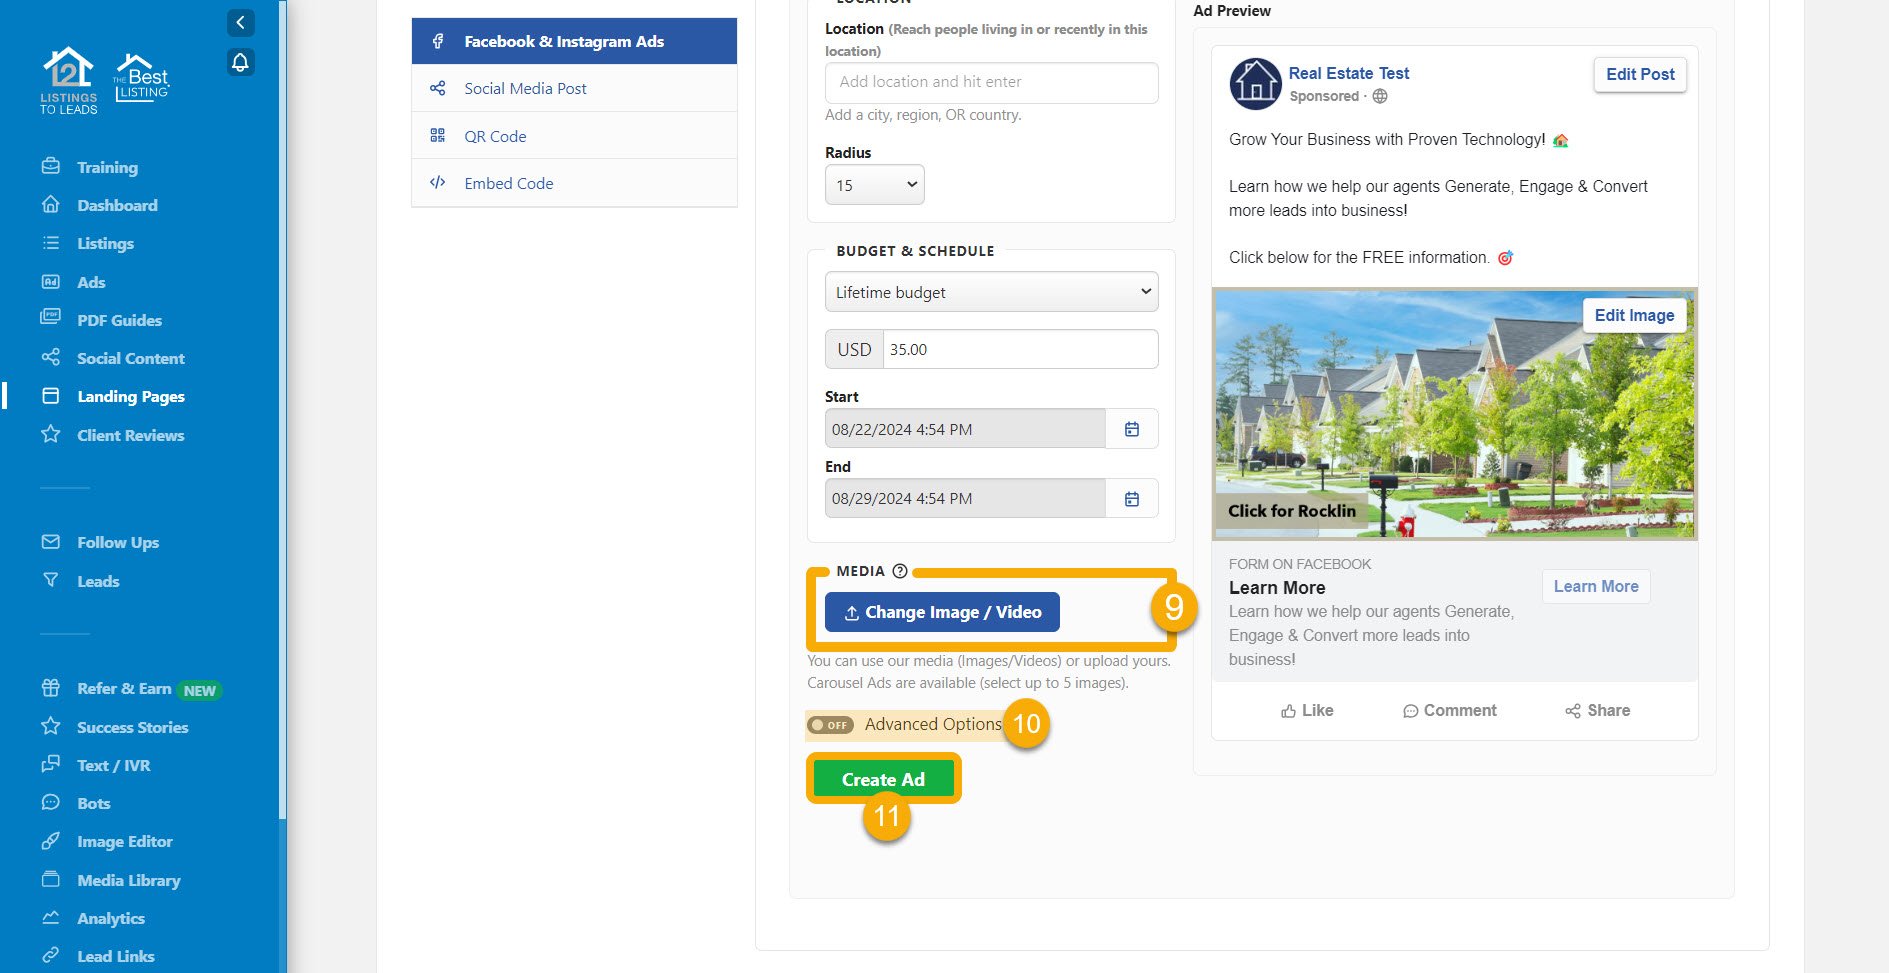1889x973 pixels.
Task: Open the Radius dropdown
Action: click(874, 185)
